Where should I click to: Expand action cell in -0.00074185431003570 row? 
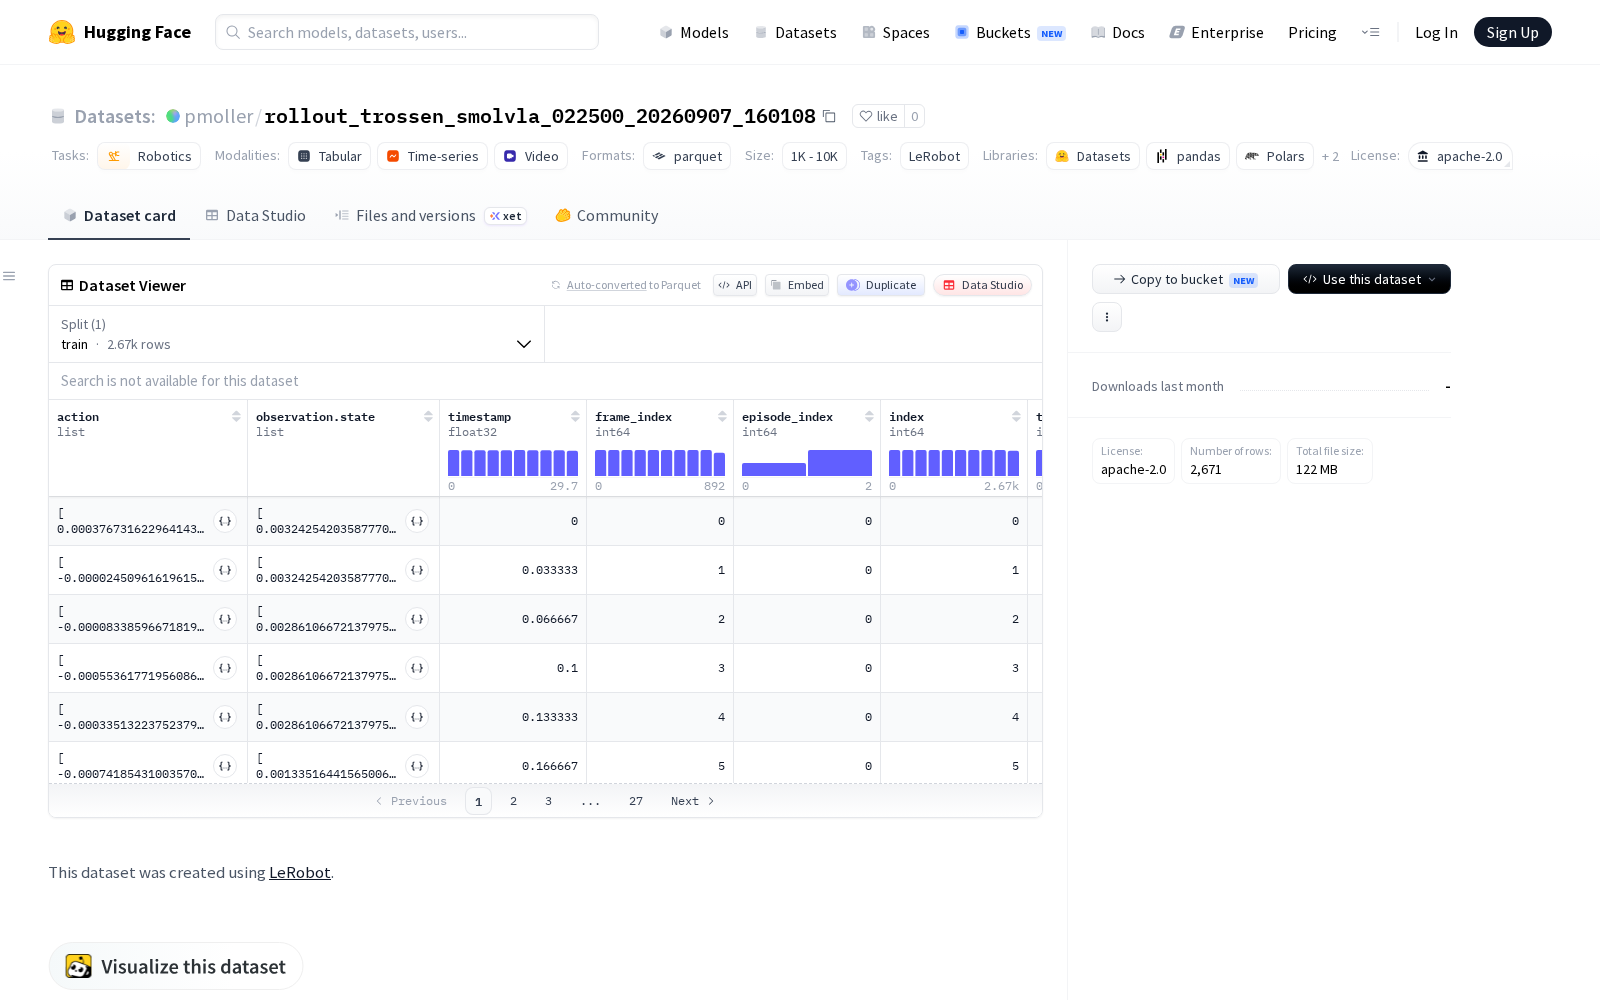(x=225, y=766)
